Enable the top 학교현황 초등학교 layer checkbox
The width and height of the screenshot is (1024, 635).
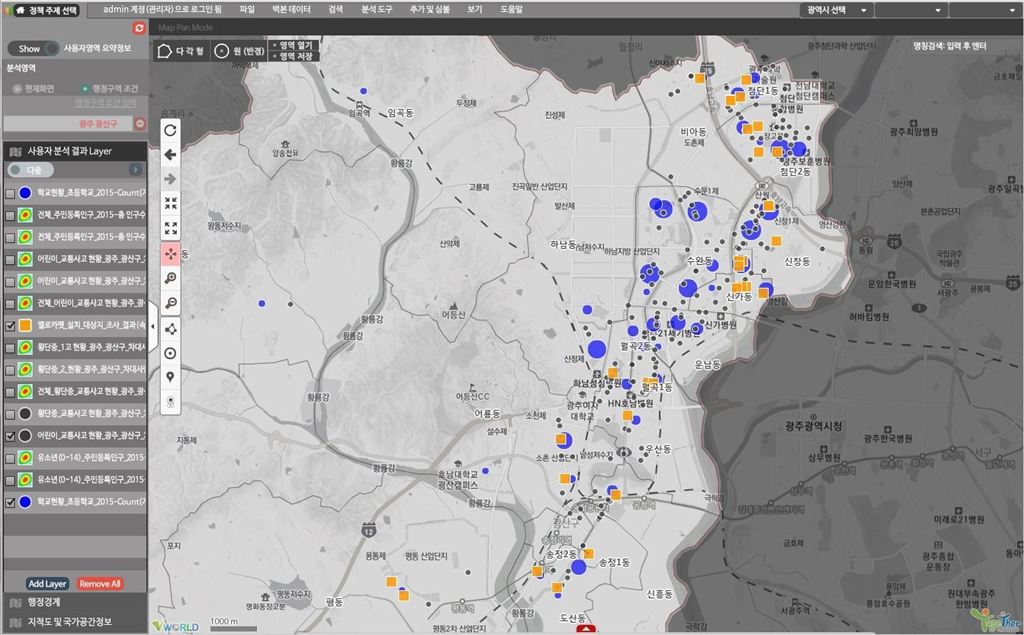click(10, 193)
